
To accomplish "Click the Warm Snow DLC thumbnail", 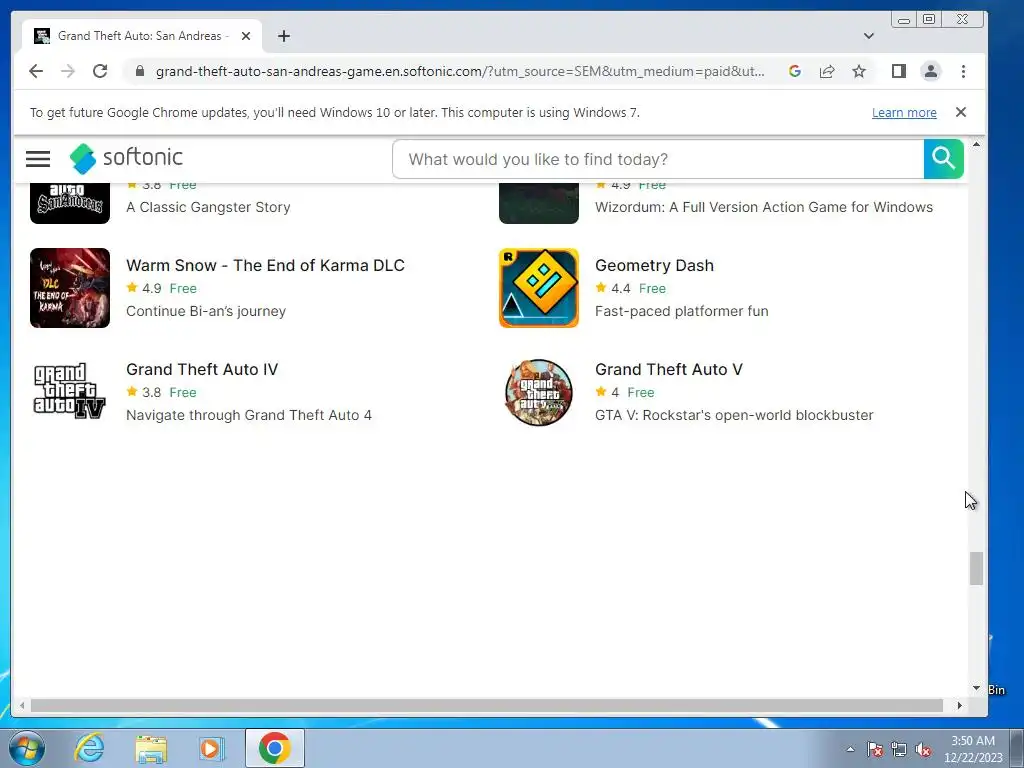I will (x=70, y=288).
